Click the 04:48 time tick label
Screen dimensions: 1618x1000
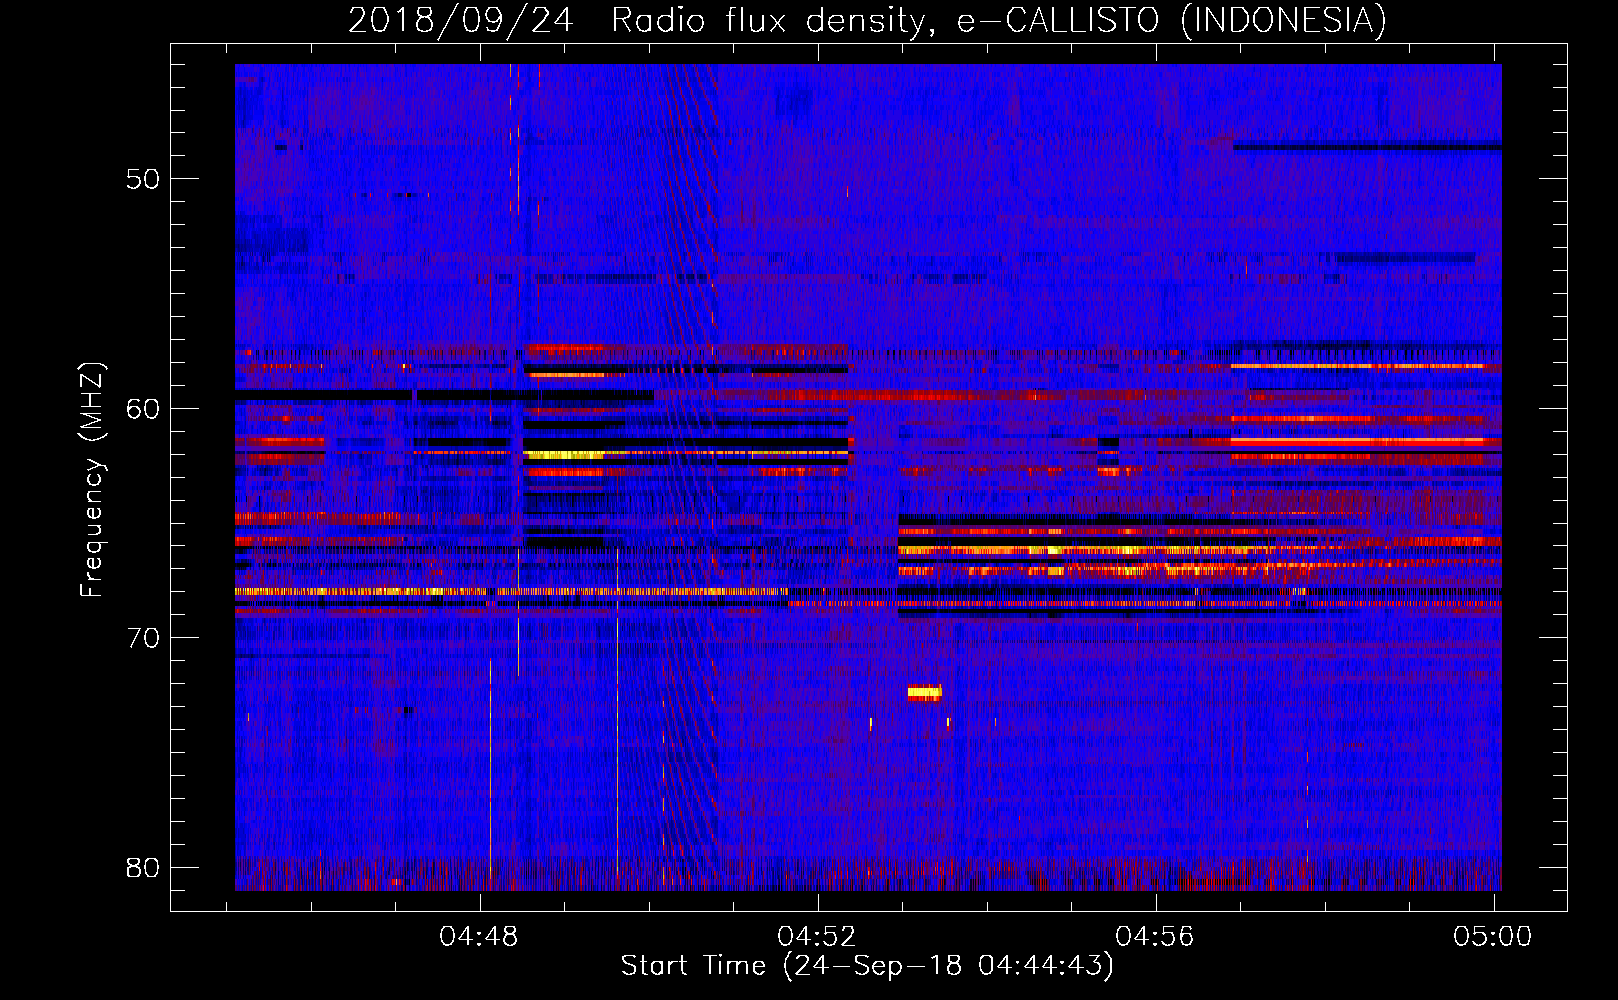pyautogui.click(x=479, y=937)
